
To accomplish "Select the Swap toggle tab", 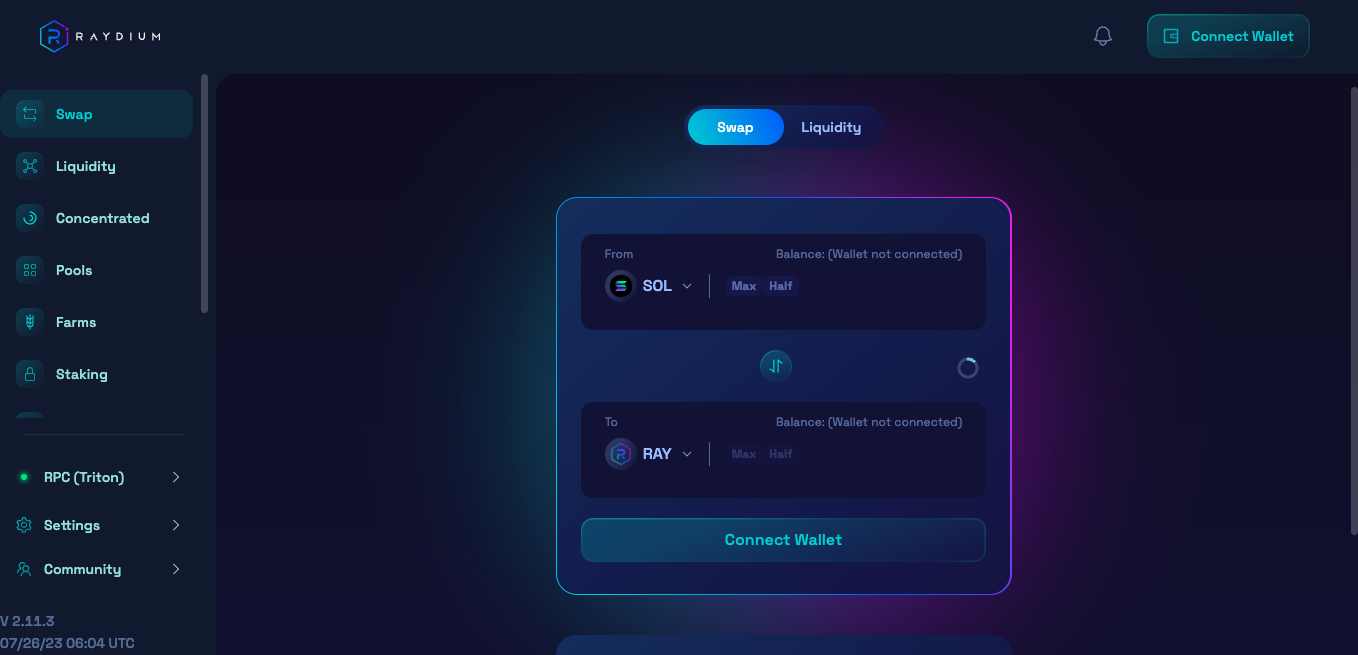I will pyautogui.click(x=735, y=127).
